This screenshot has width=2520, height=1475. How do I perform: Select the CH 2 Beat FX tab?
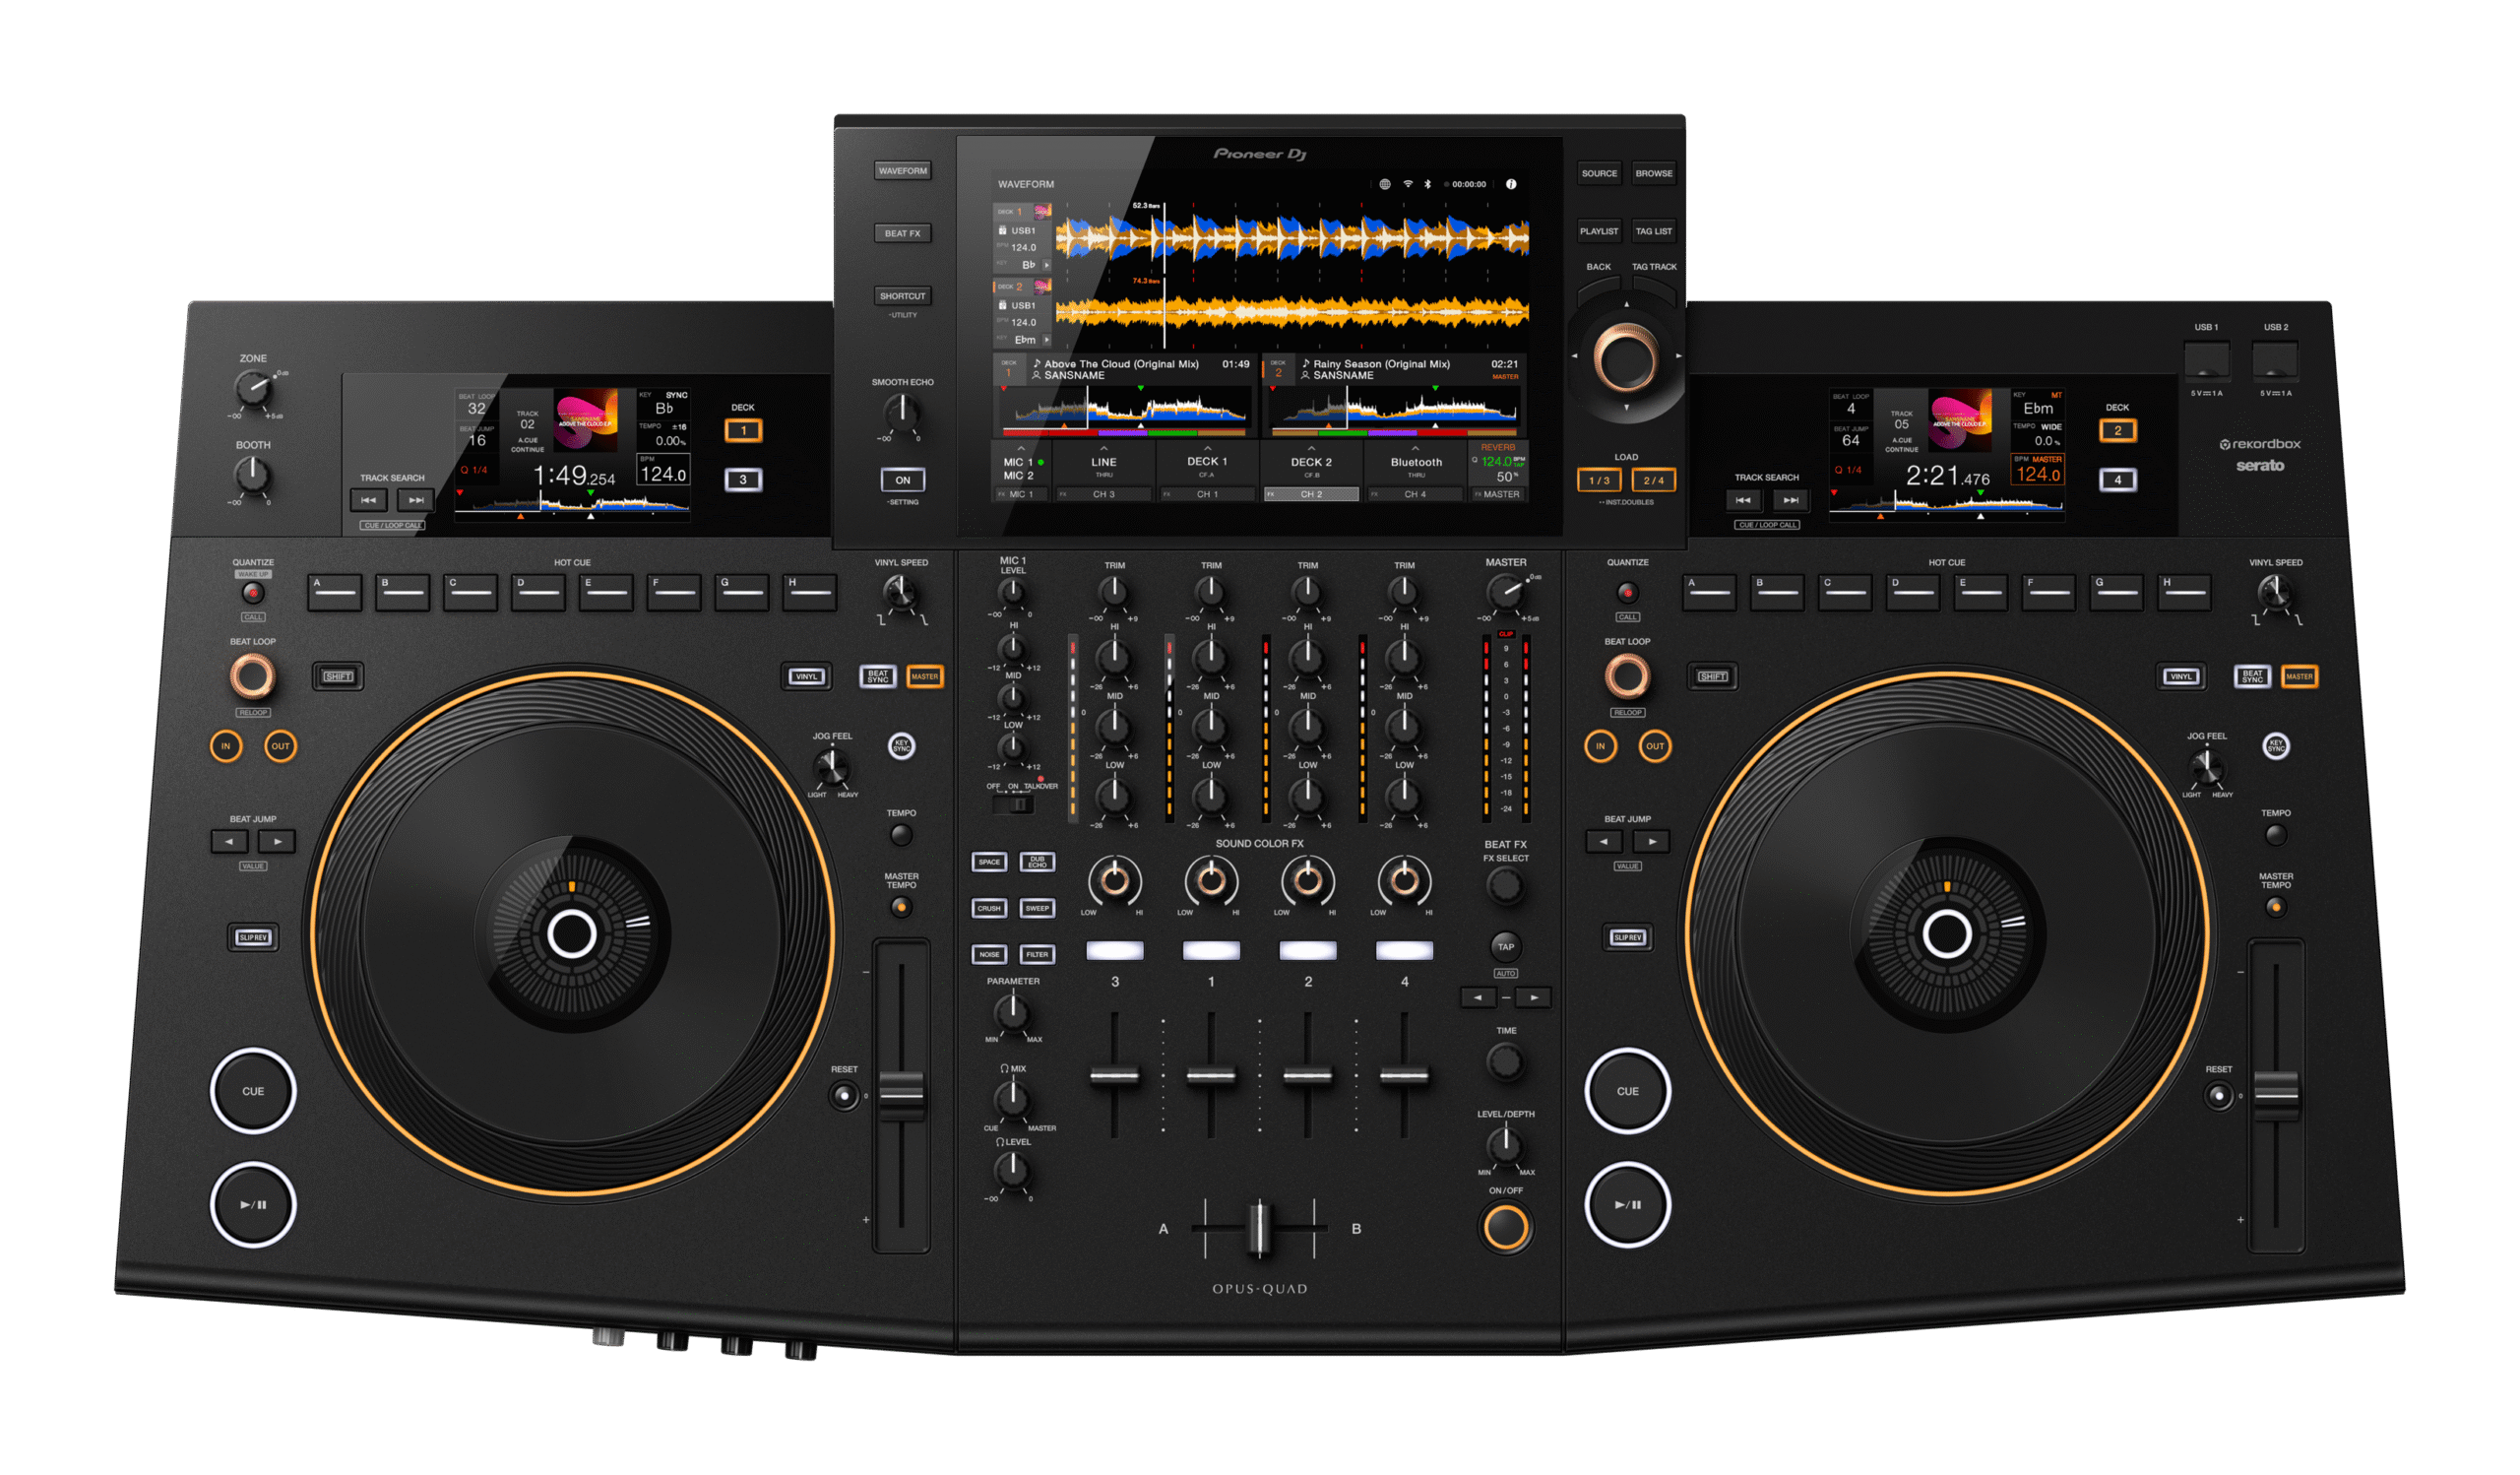pos(1311,494)
